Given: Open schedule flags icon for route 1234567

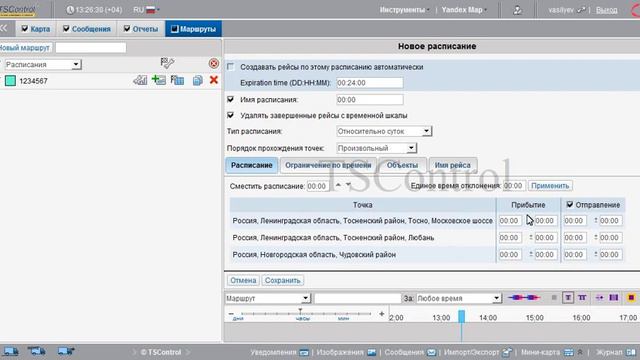Looking at the screenshot, I should 177,80.
